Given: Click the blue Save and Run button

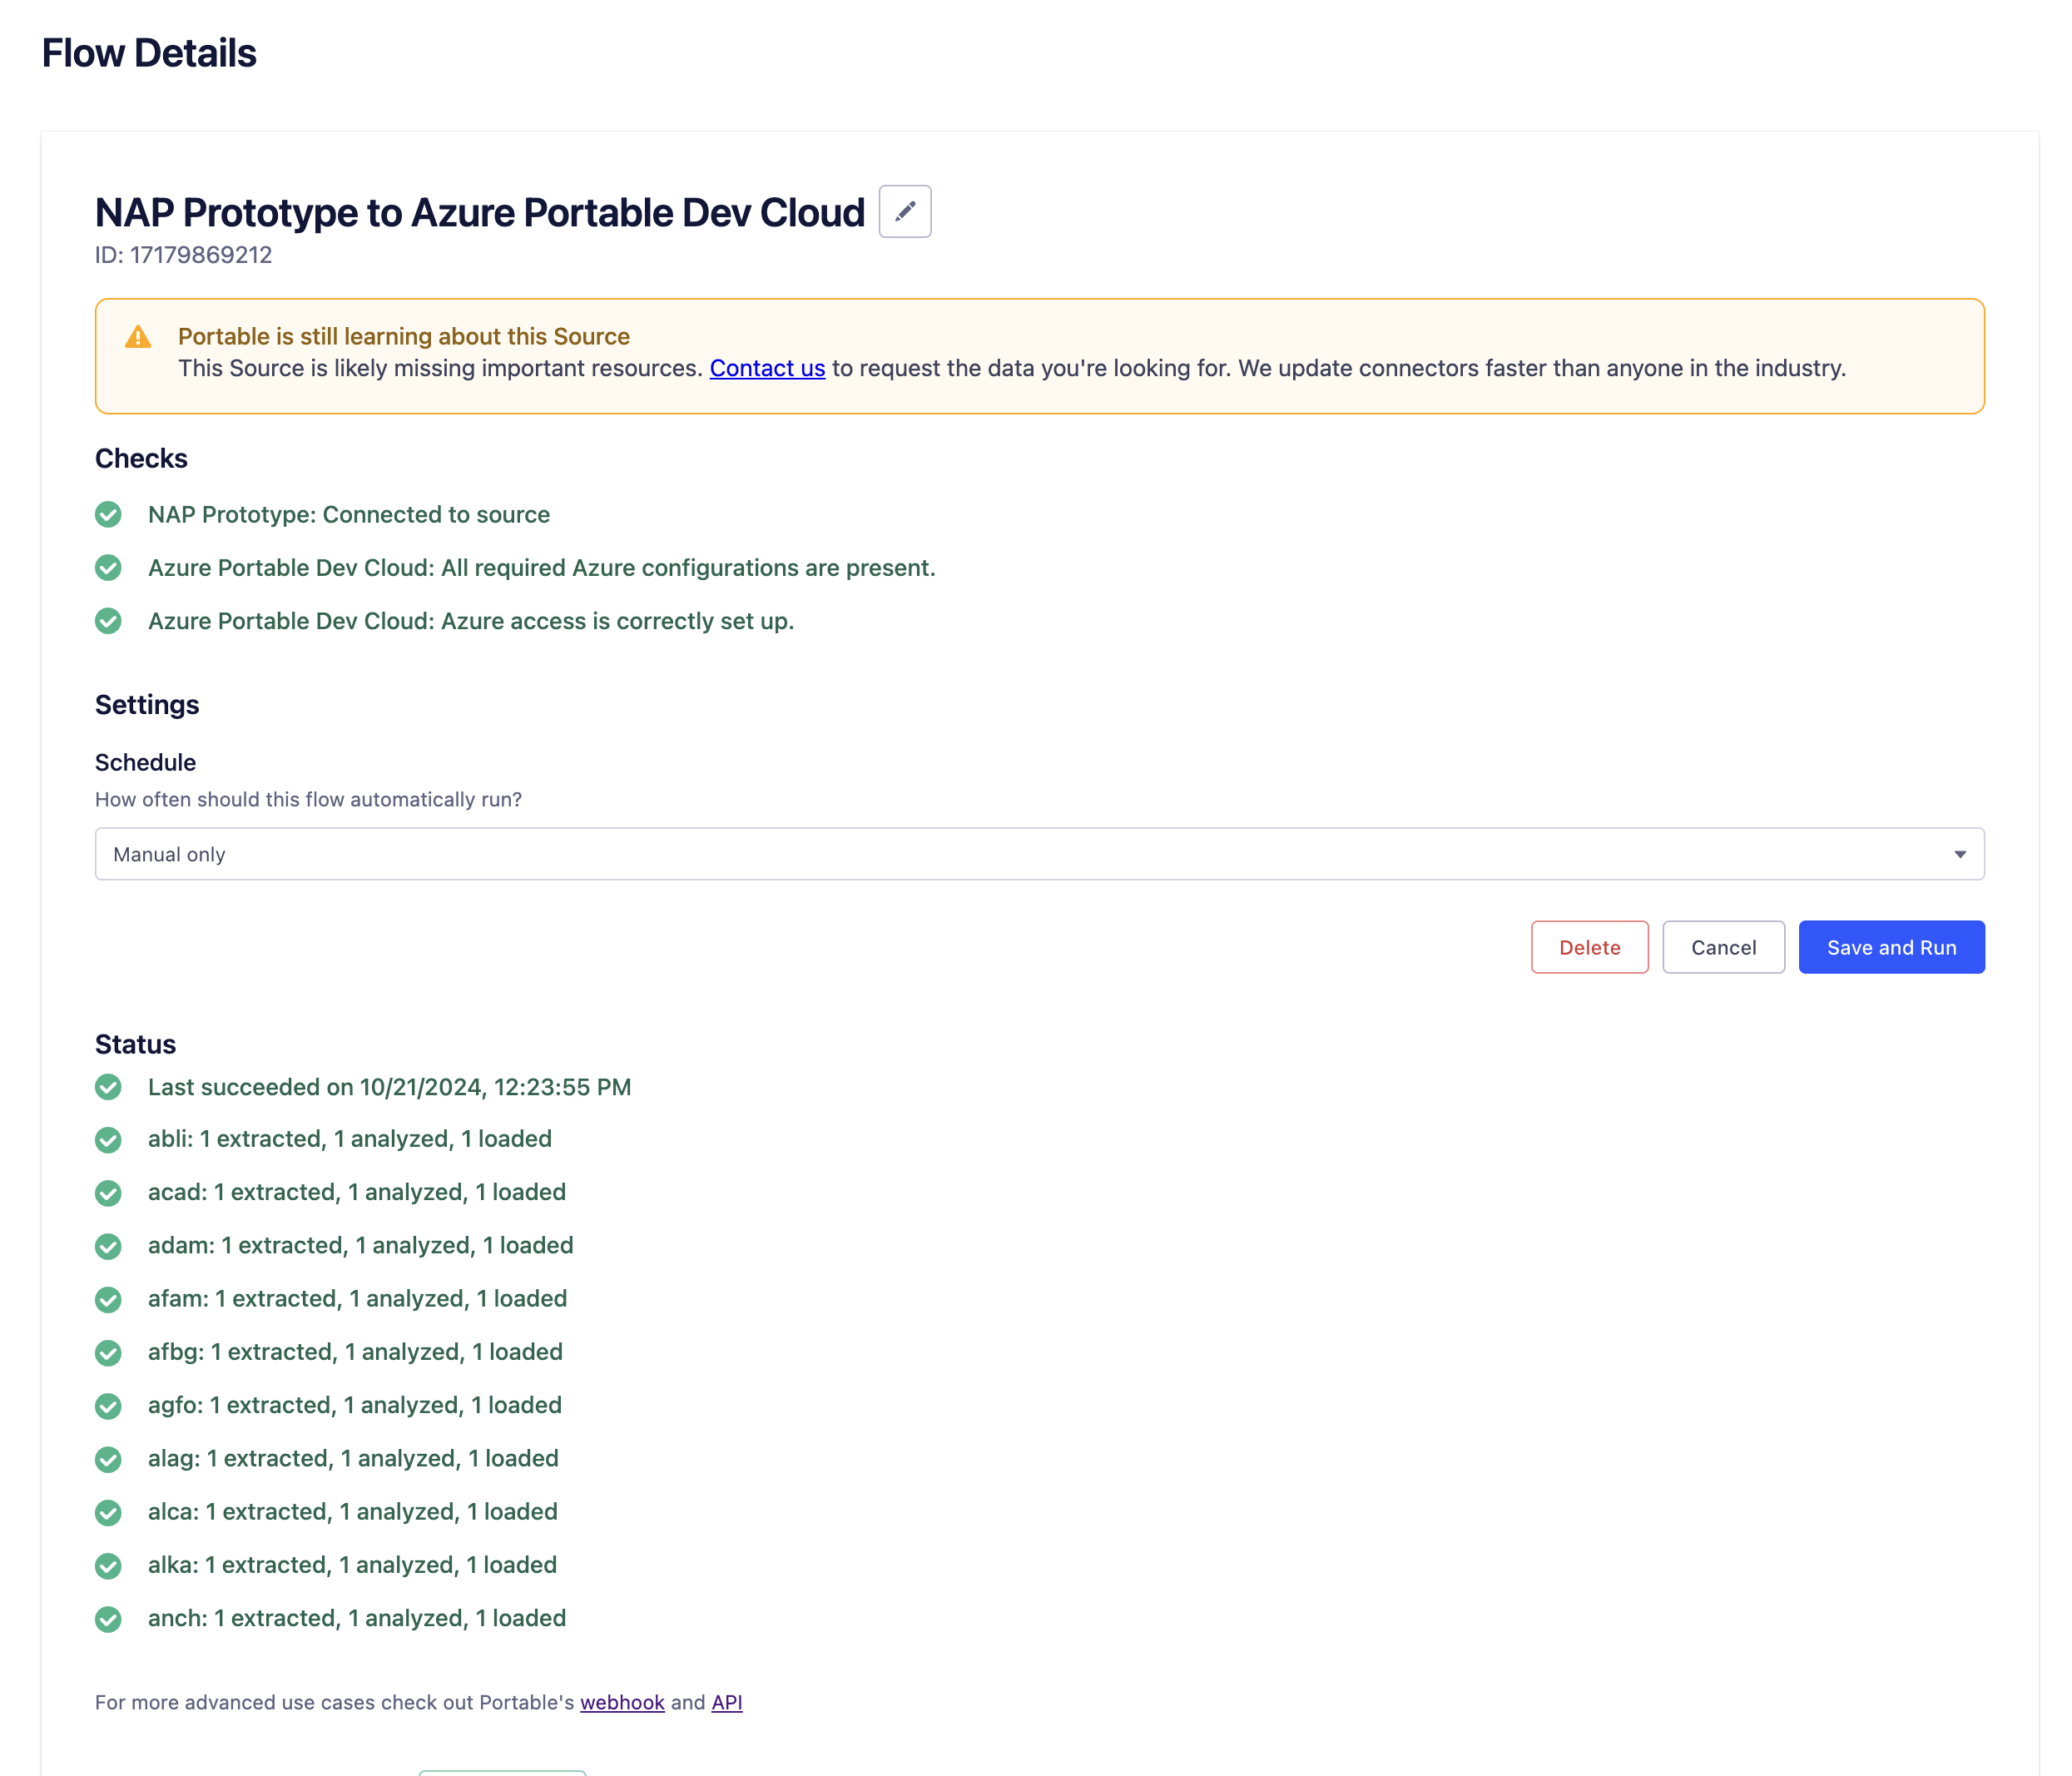Looking at the screenshot, I should (x=1890, y=947).
